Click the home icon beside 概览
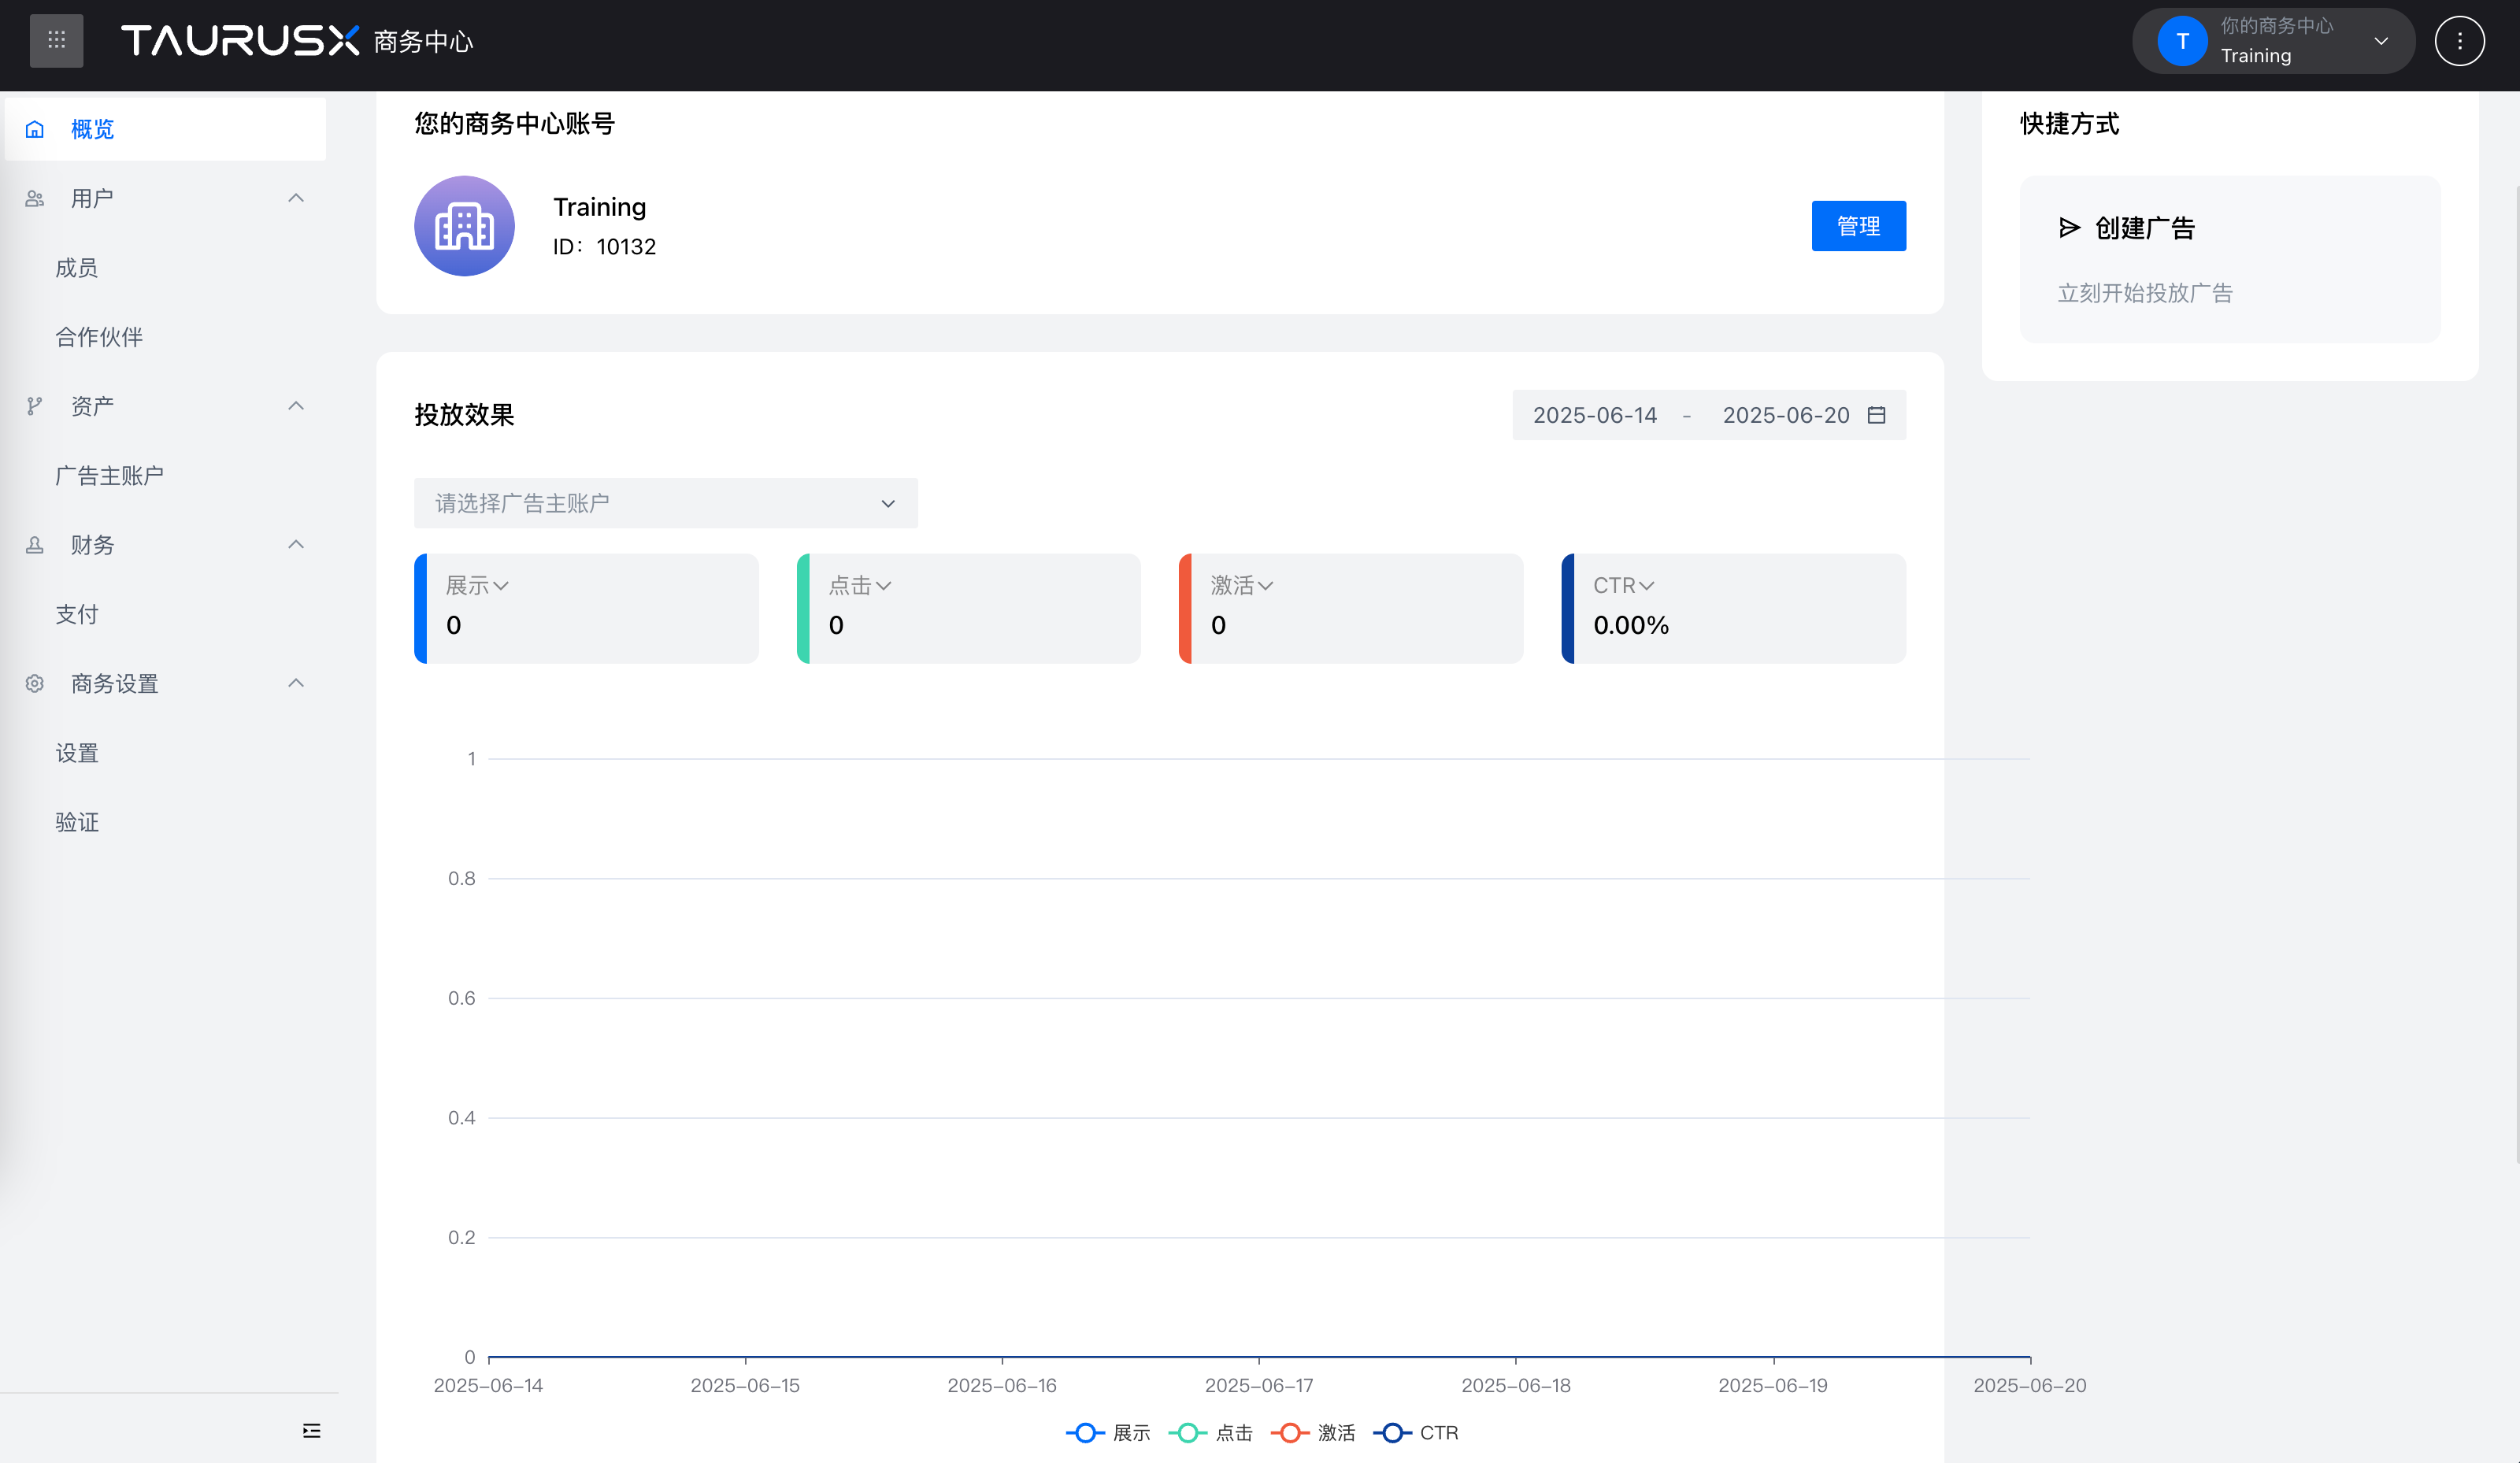The image size is (2520, 1463). click(x=35, y=129)
